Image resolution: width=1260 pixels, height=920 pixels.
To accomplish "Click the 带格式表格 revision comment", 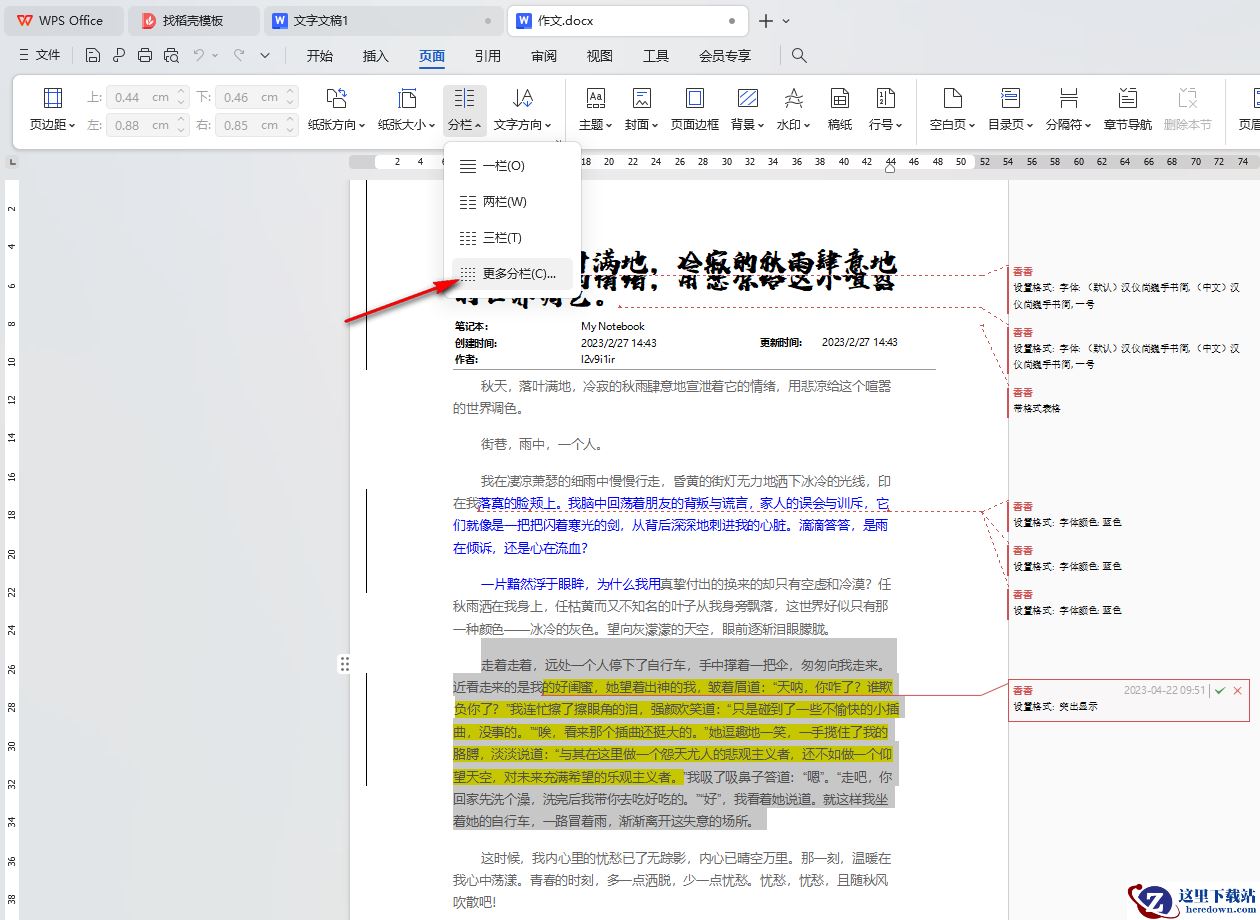I will (1038, 401).
